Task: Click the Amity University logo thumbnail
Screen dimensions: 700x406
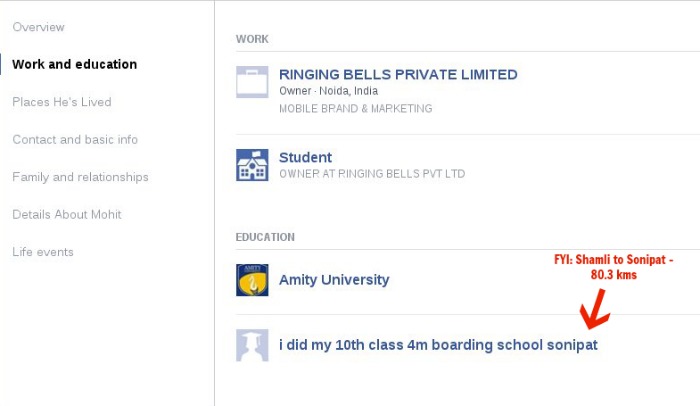Action: coord(252,280)
